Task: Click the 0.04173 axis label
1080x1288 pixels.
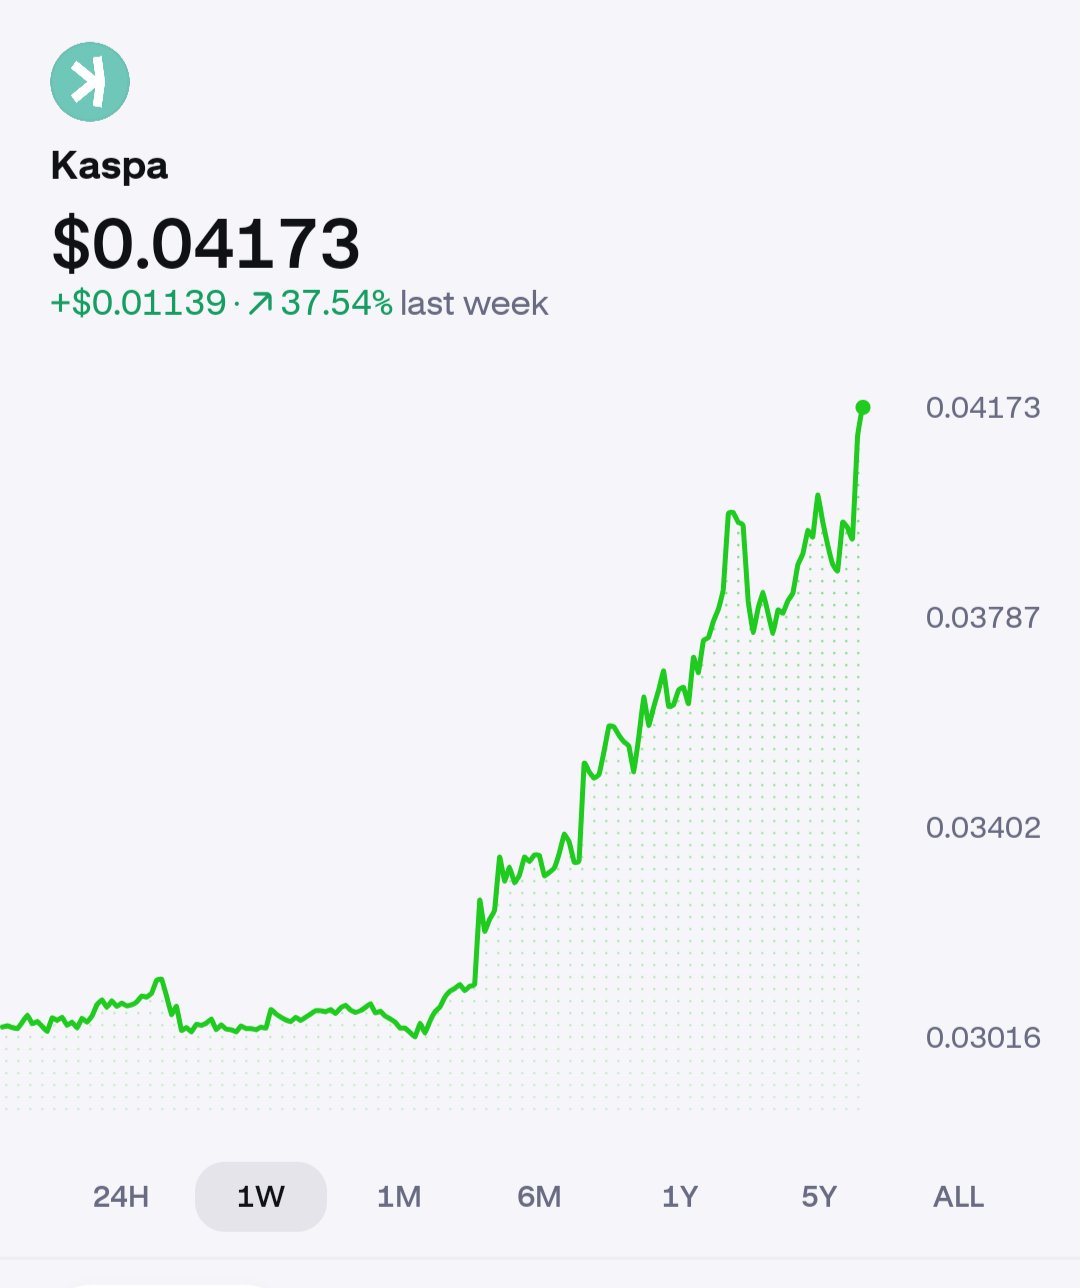Action: click(983, 408)
